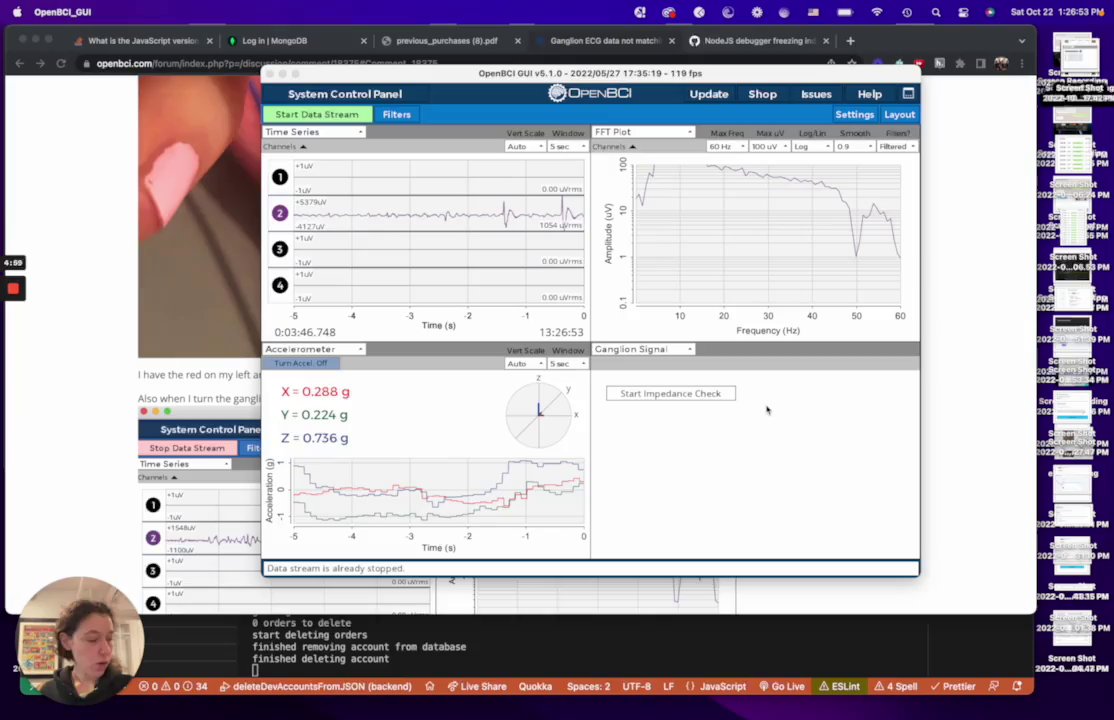Open the Chrome three-dot menu

1022,63
